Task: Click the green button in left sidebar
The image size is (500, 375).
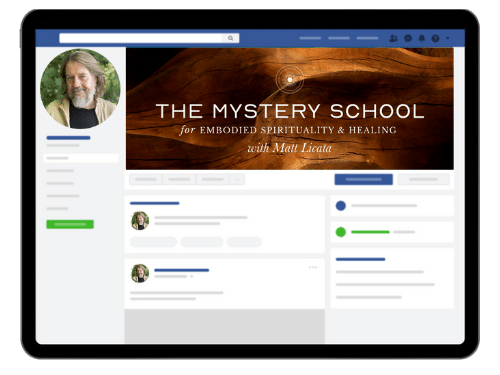Action: [x=70, y=224]
